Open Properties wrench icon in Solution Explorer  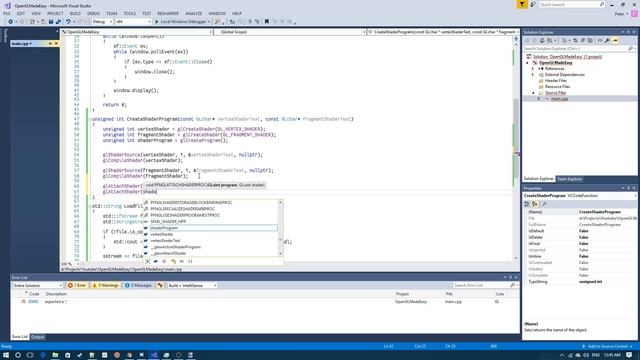tap(607, 40)
